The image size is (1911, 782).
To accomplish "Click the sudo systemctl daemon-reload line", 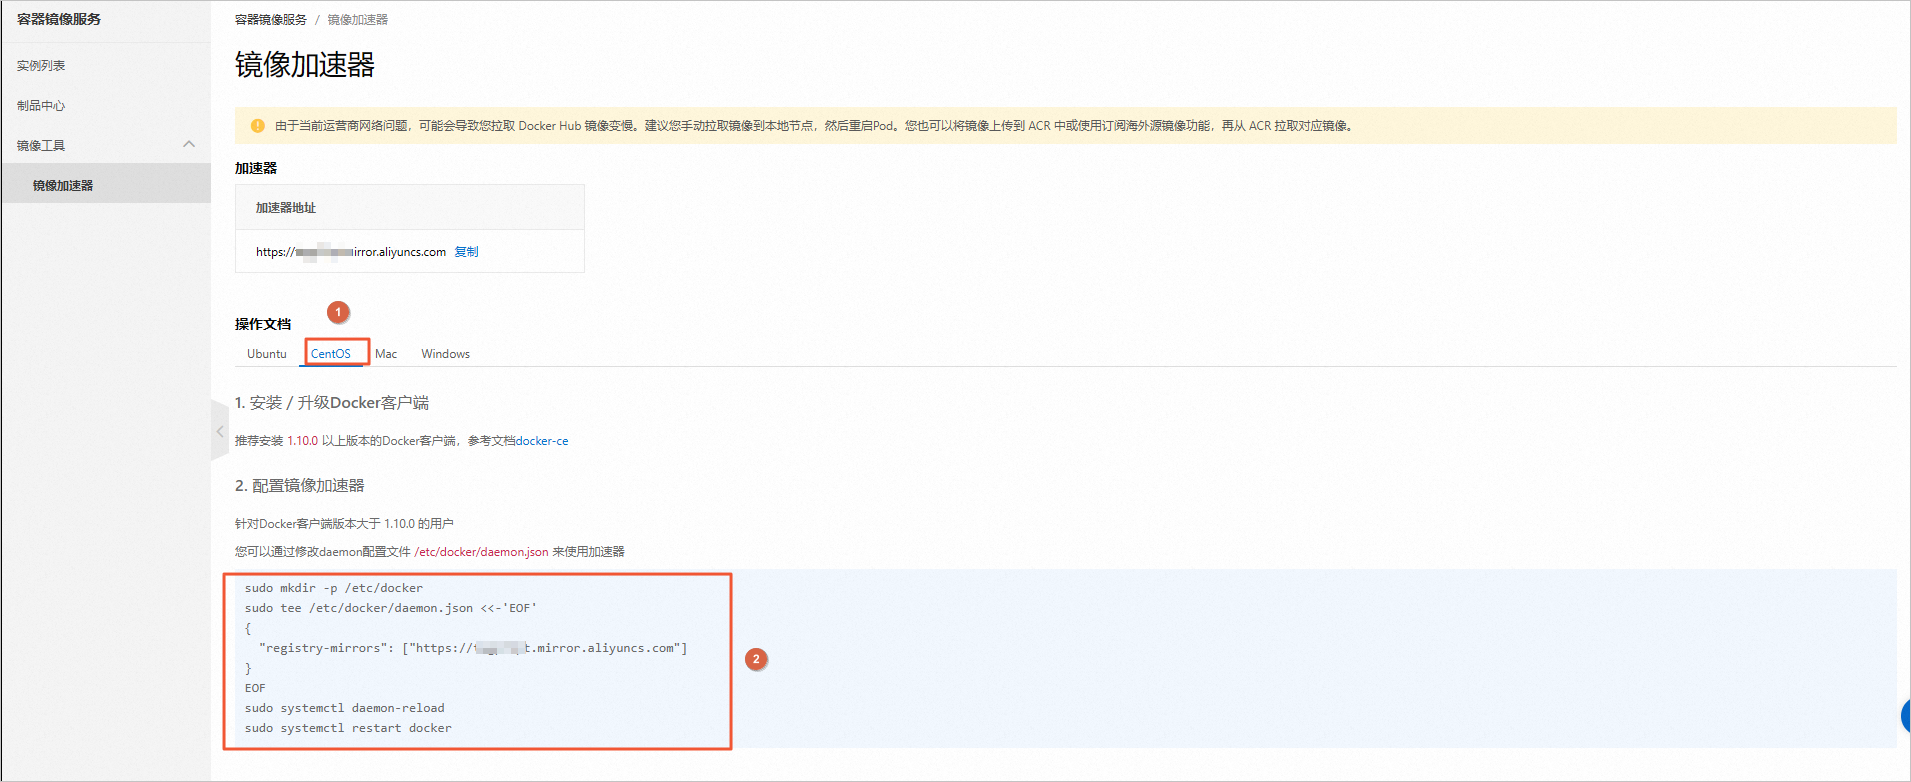I will pyautogui.click(x=345, y=708).
